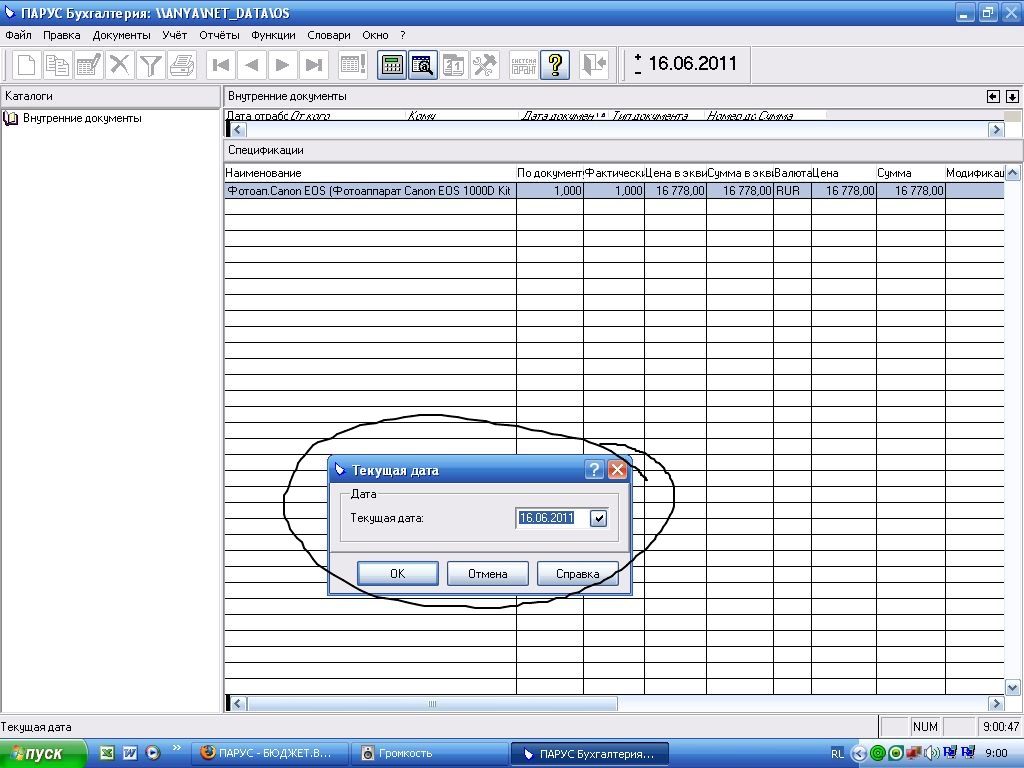Click the 16.06.2011 date in the toolbar
This screenshot has width=1024, height=768.
point(692,63)
